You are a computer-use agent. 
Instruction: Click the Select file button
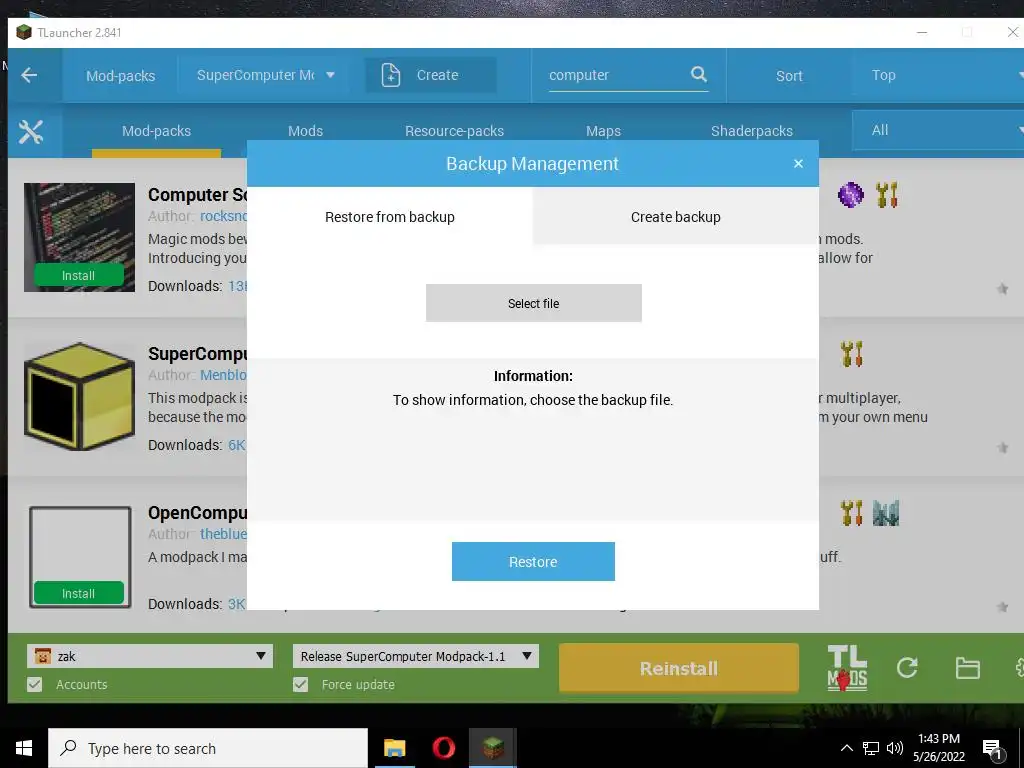pyautogui.click(x=534, y=303)
